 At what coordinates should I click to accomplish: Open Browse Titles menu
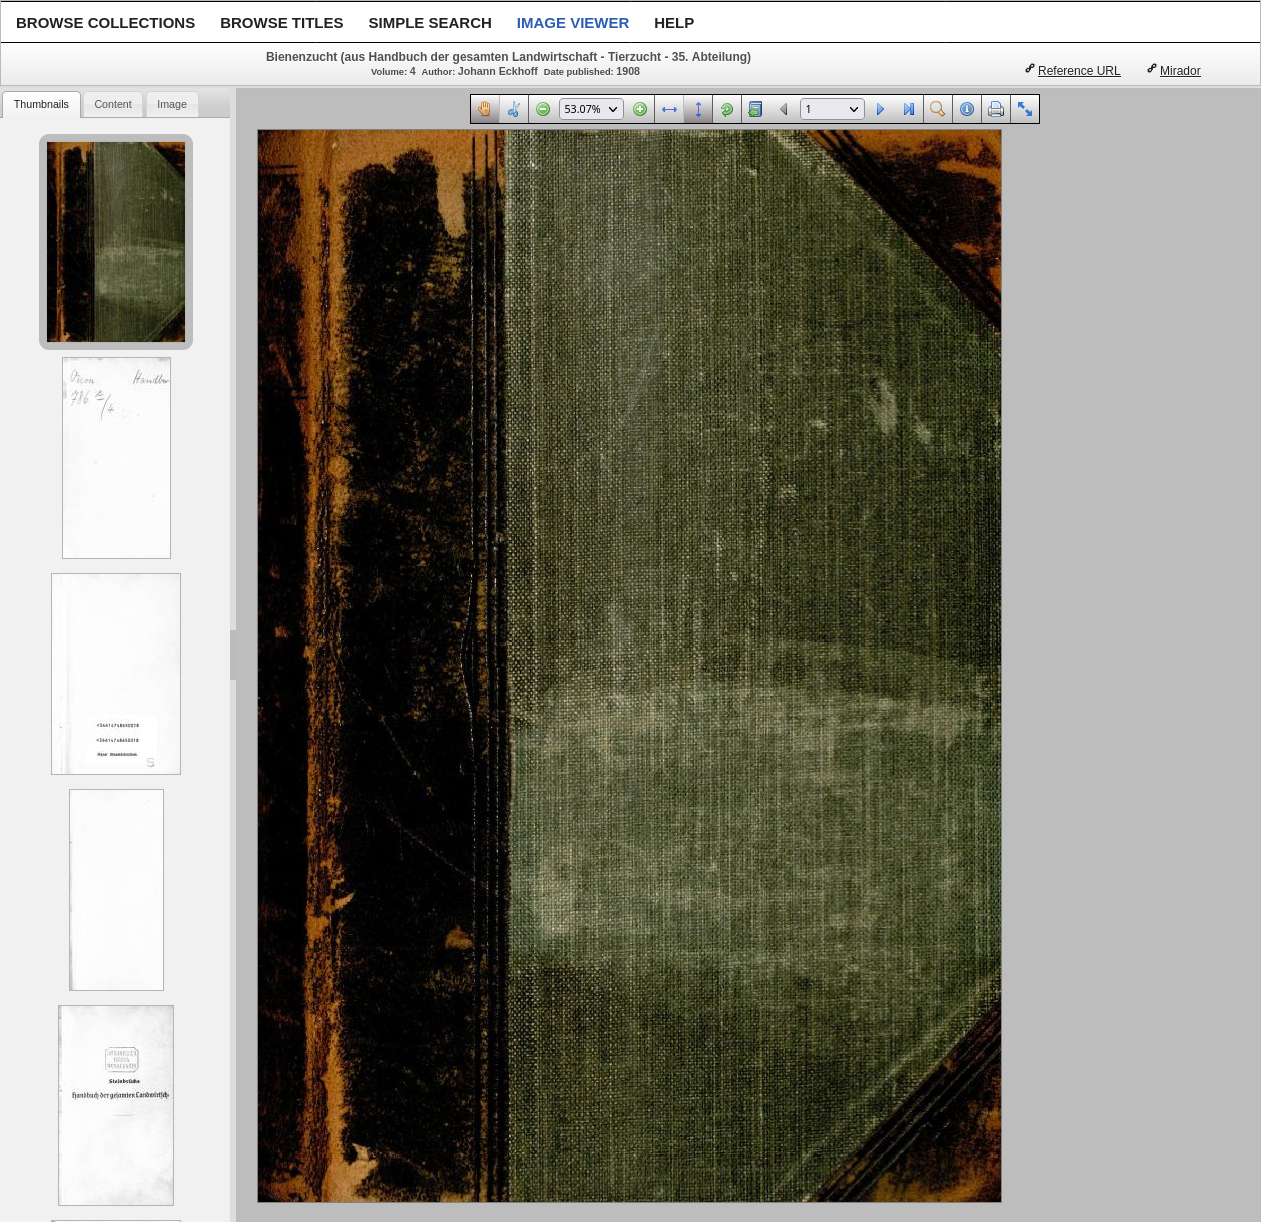tap(281, 22)
